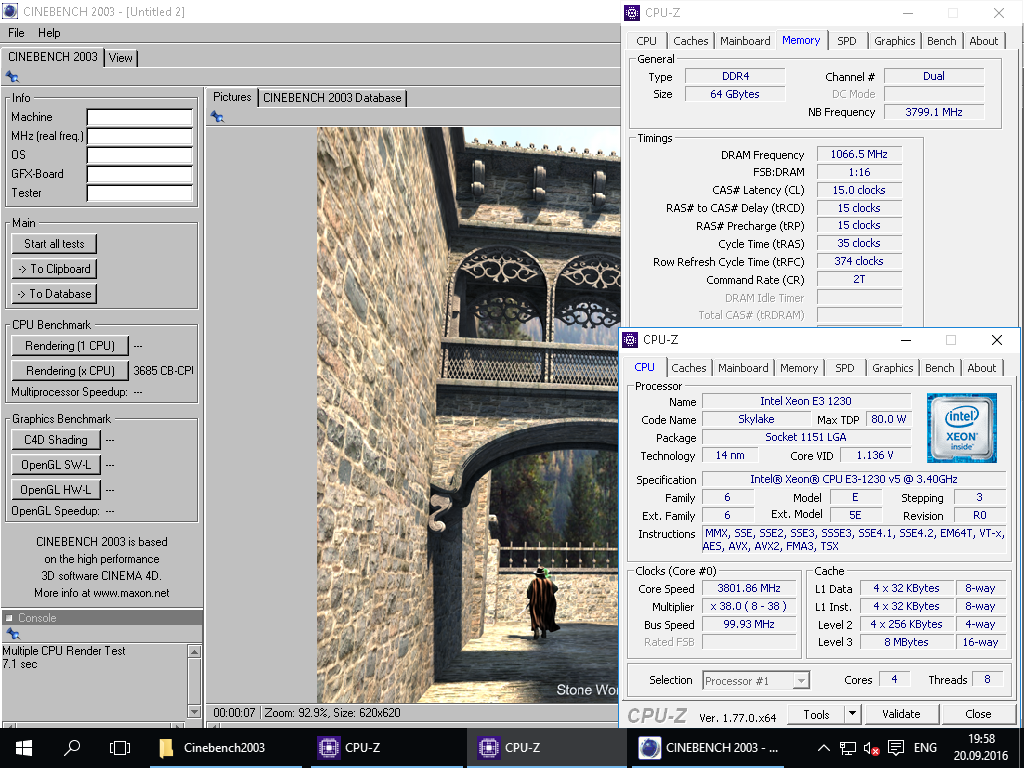The image size is (1024, 768).
Task: Click the MHz (real freq.) input field
Action: click(140, 136)
